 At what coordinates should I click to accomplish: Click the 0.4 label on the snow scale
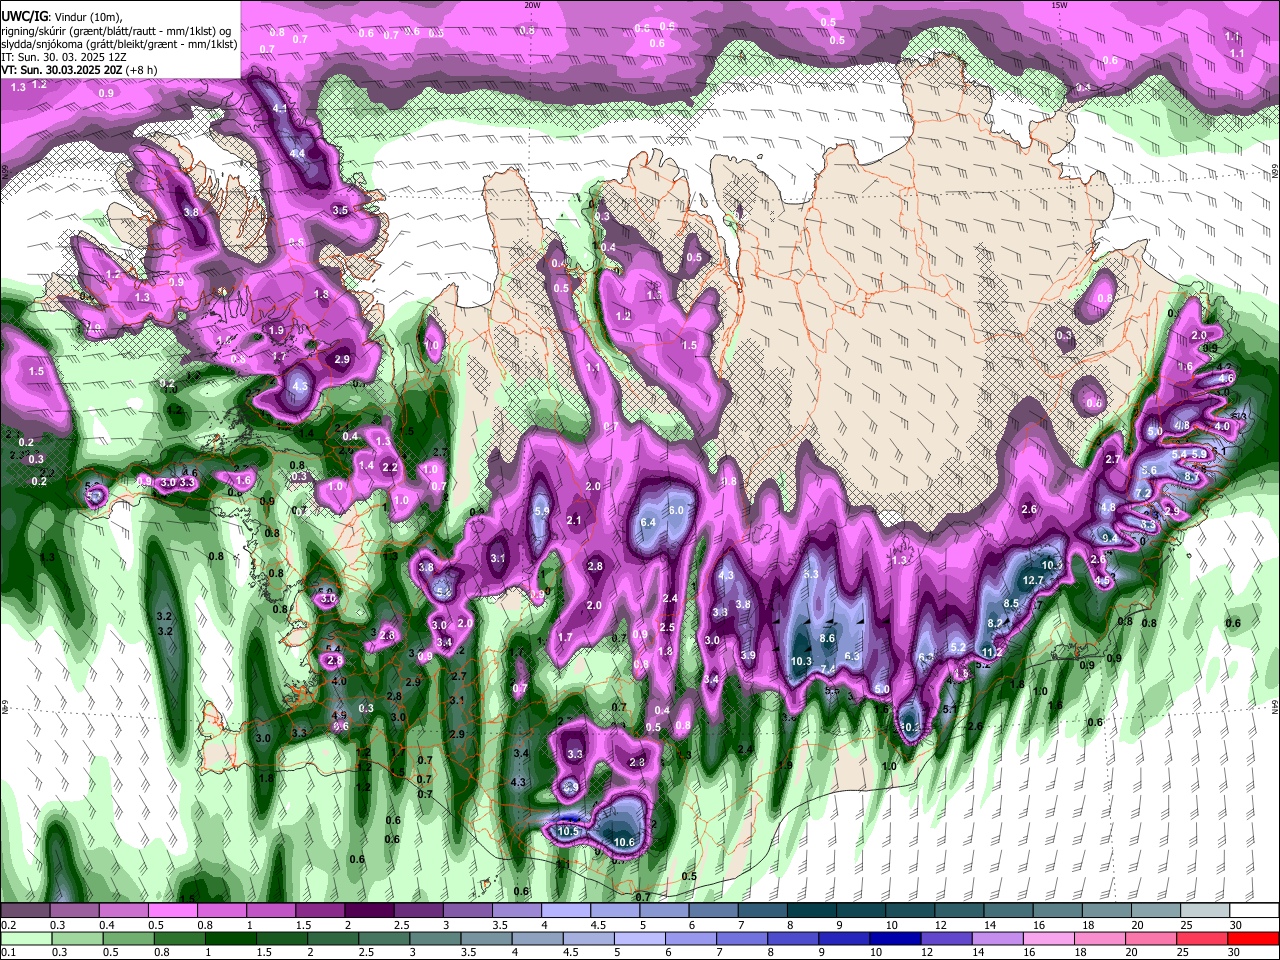pos(107,925)
